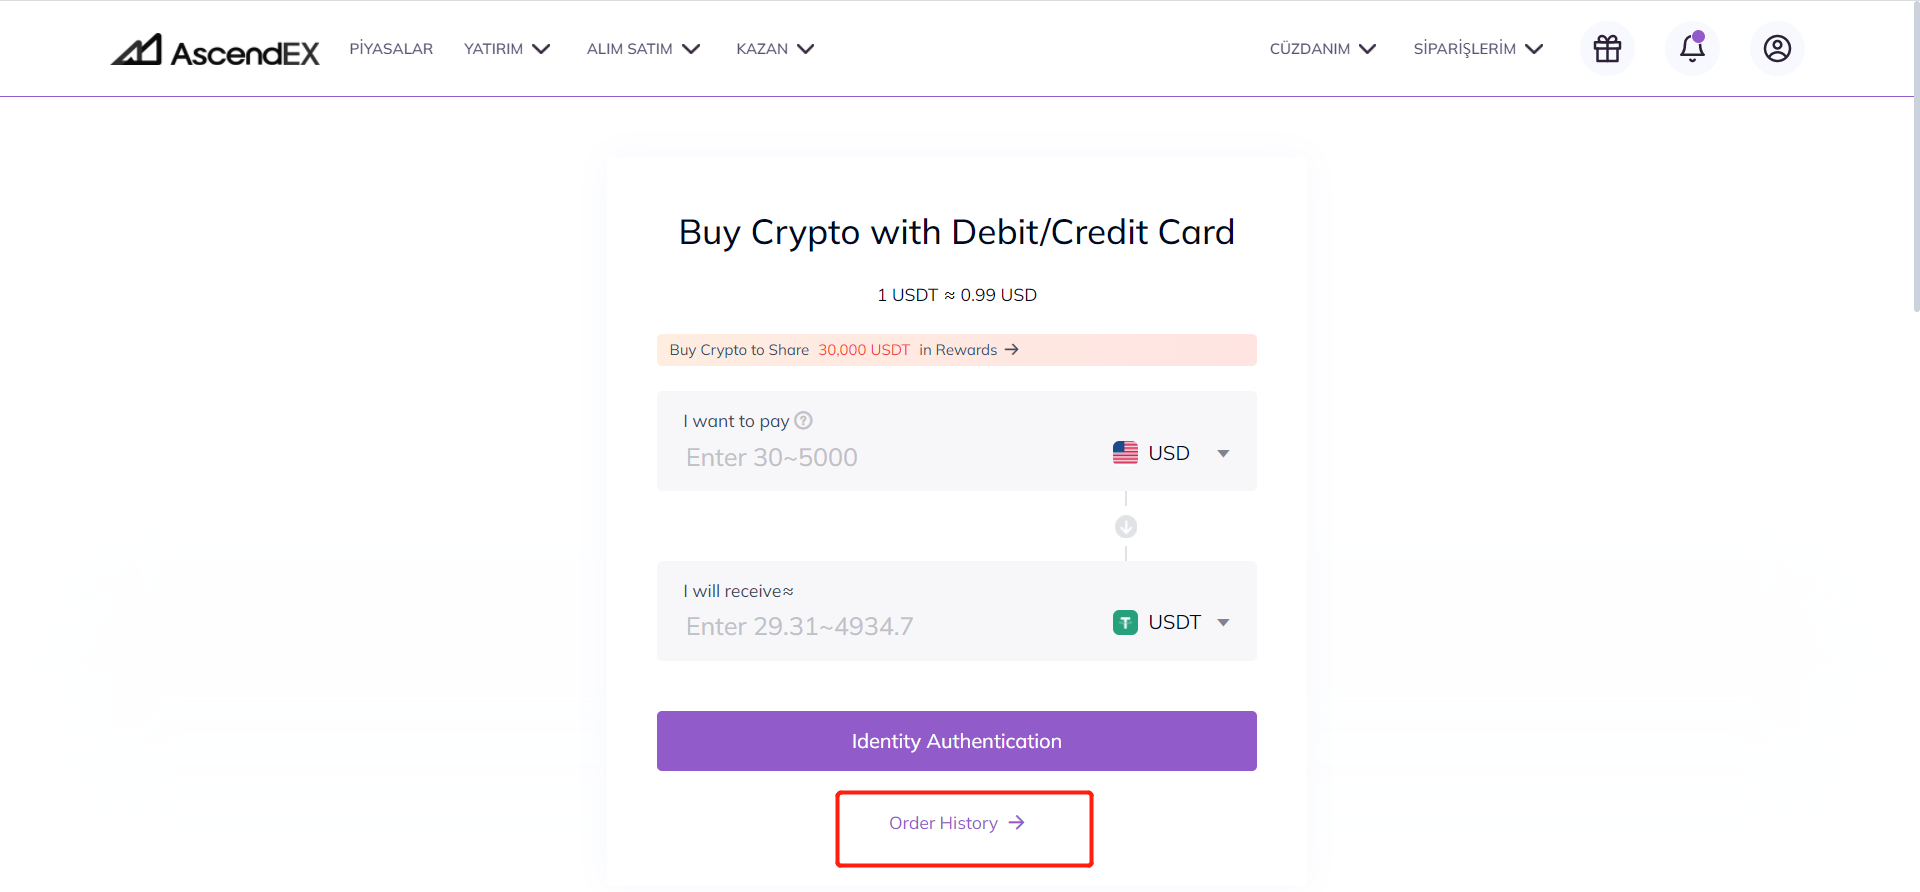This screenshot has width=1920, height=892.
Task: Open the Order History link
Action: 957,823
